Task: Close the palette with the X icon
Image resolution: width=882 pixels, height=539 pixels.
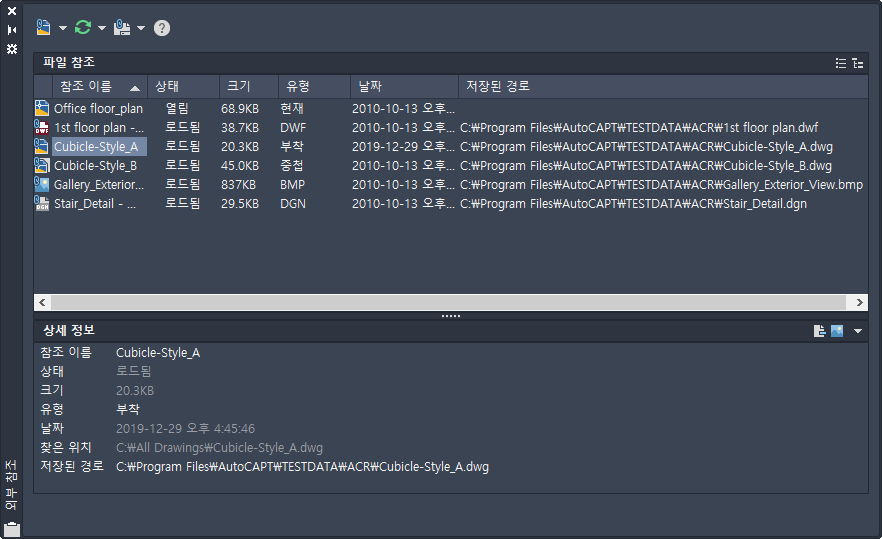Action: [x=12, y=11]
